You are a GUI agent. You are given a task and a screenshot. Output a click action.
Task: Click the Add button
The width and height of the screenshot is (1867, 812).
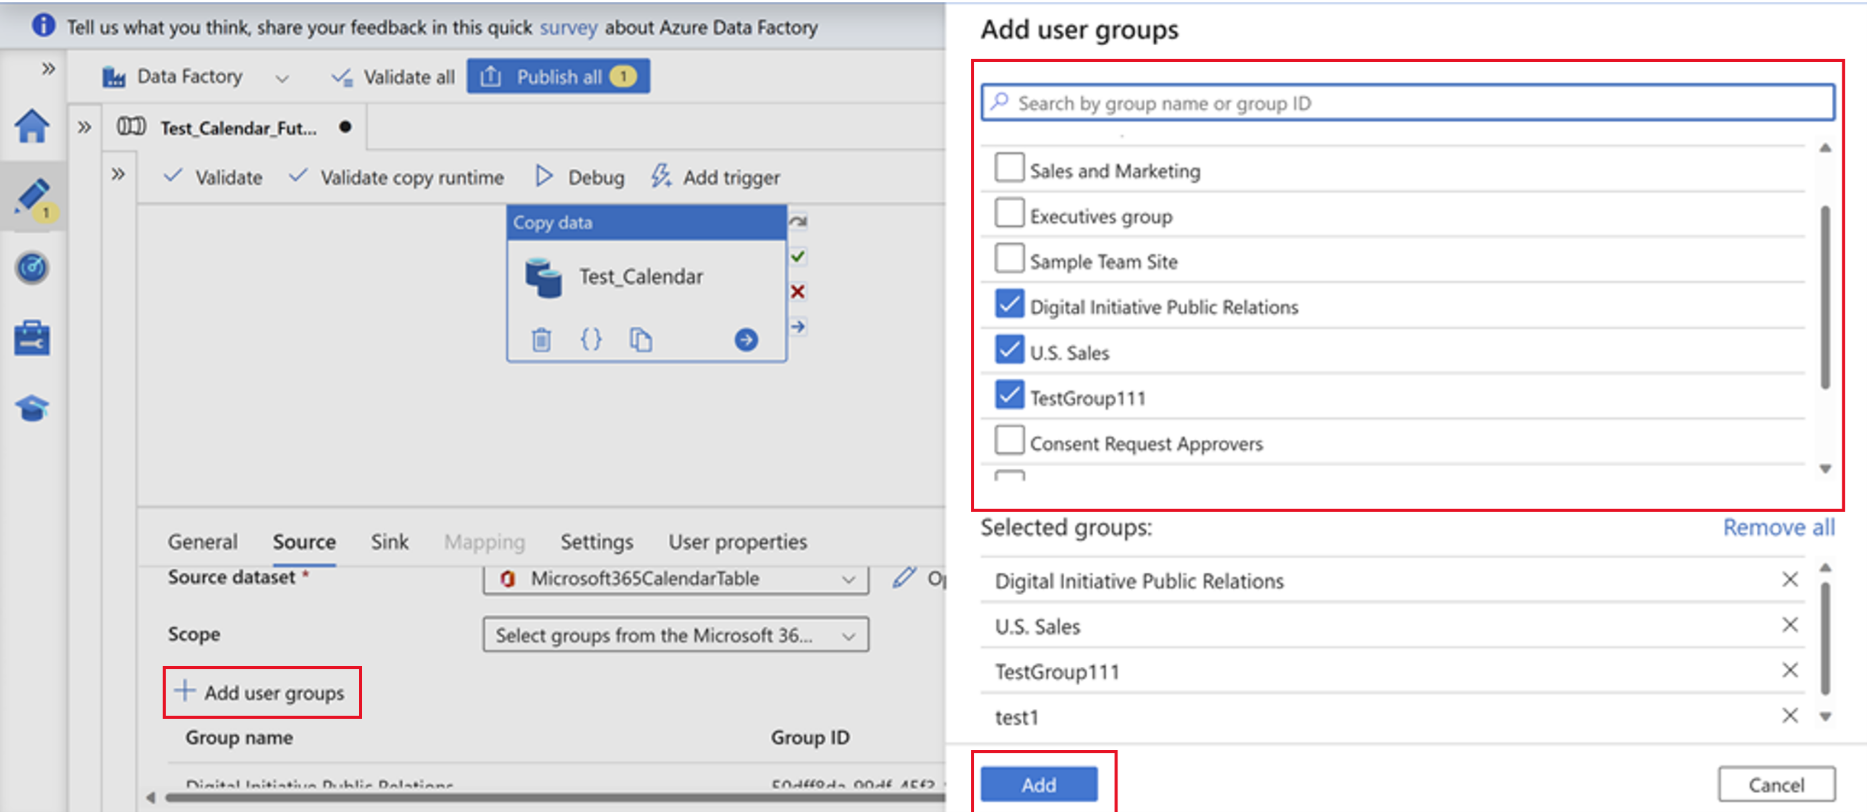tap(1038, 785)
